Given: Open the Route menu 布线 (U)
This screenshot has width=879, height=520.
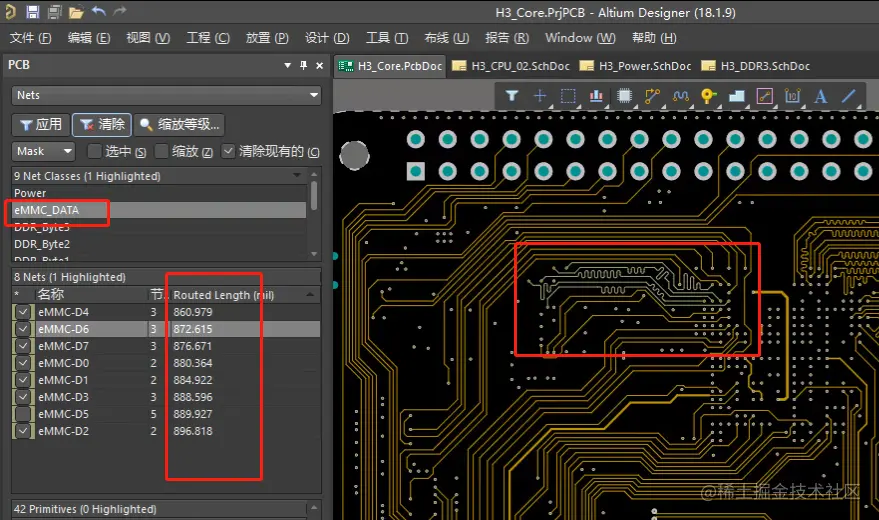Looking at the screenshot, I should pyautogui.click(x=446, y=38).
